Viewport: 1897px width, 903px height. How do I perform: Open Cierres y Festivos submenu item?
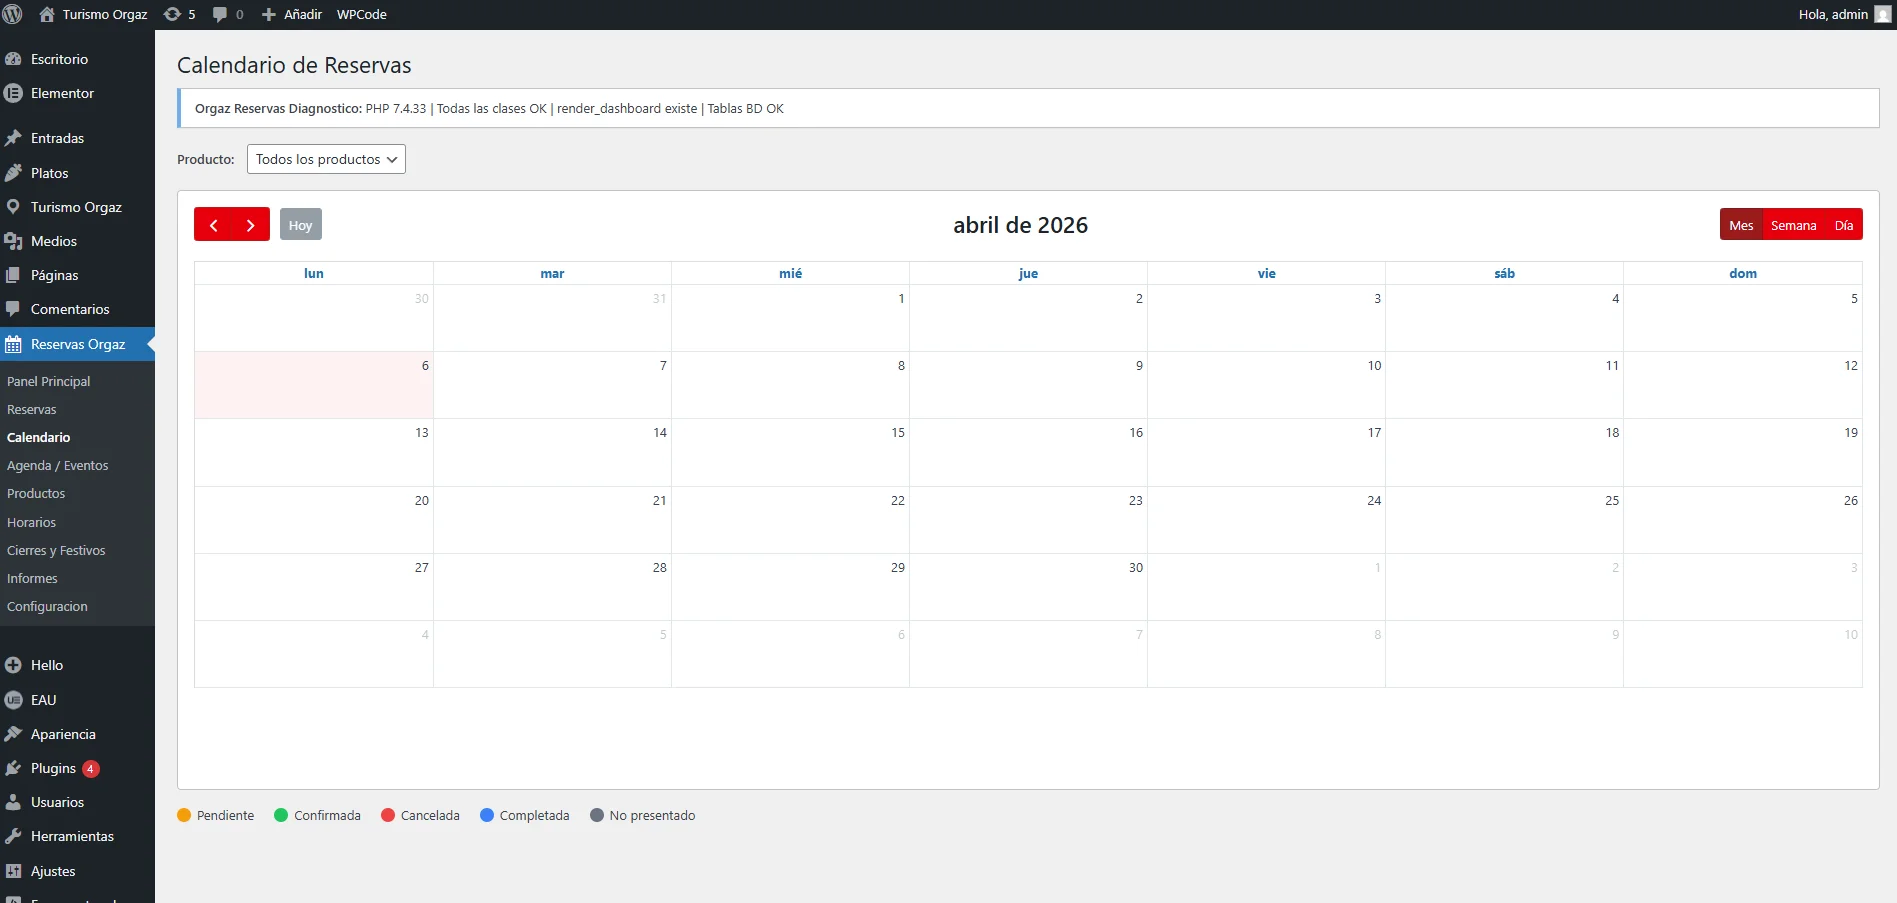click(x=56, y=550)
